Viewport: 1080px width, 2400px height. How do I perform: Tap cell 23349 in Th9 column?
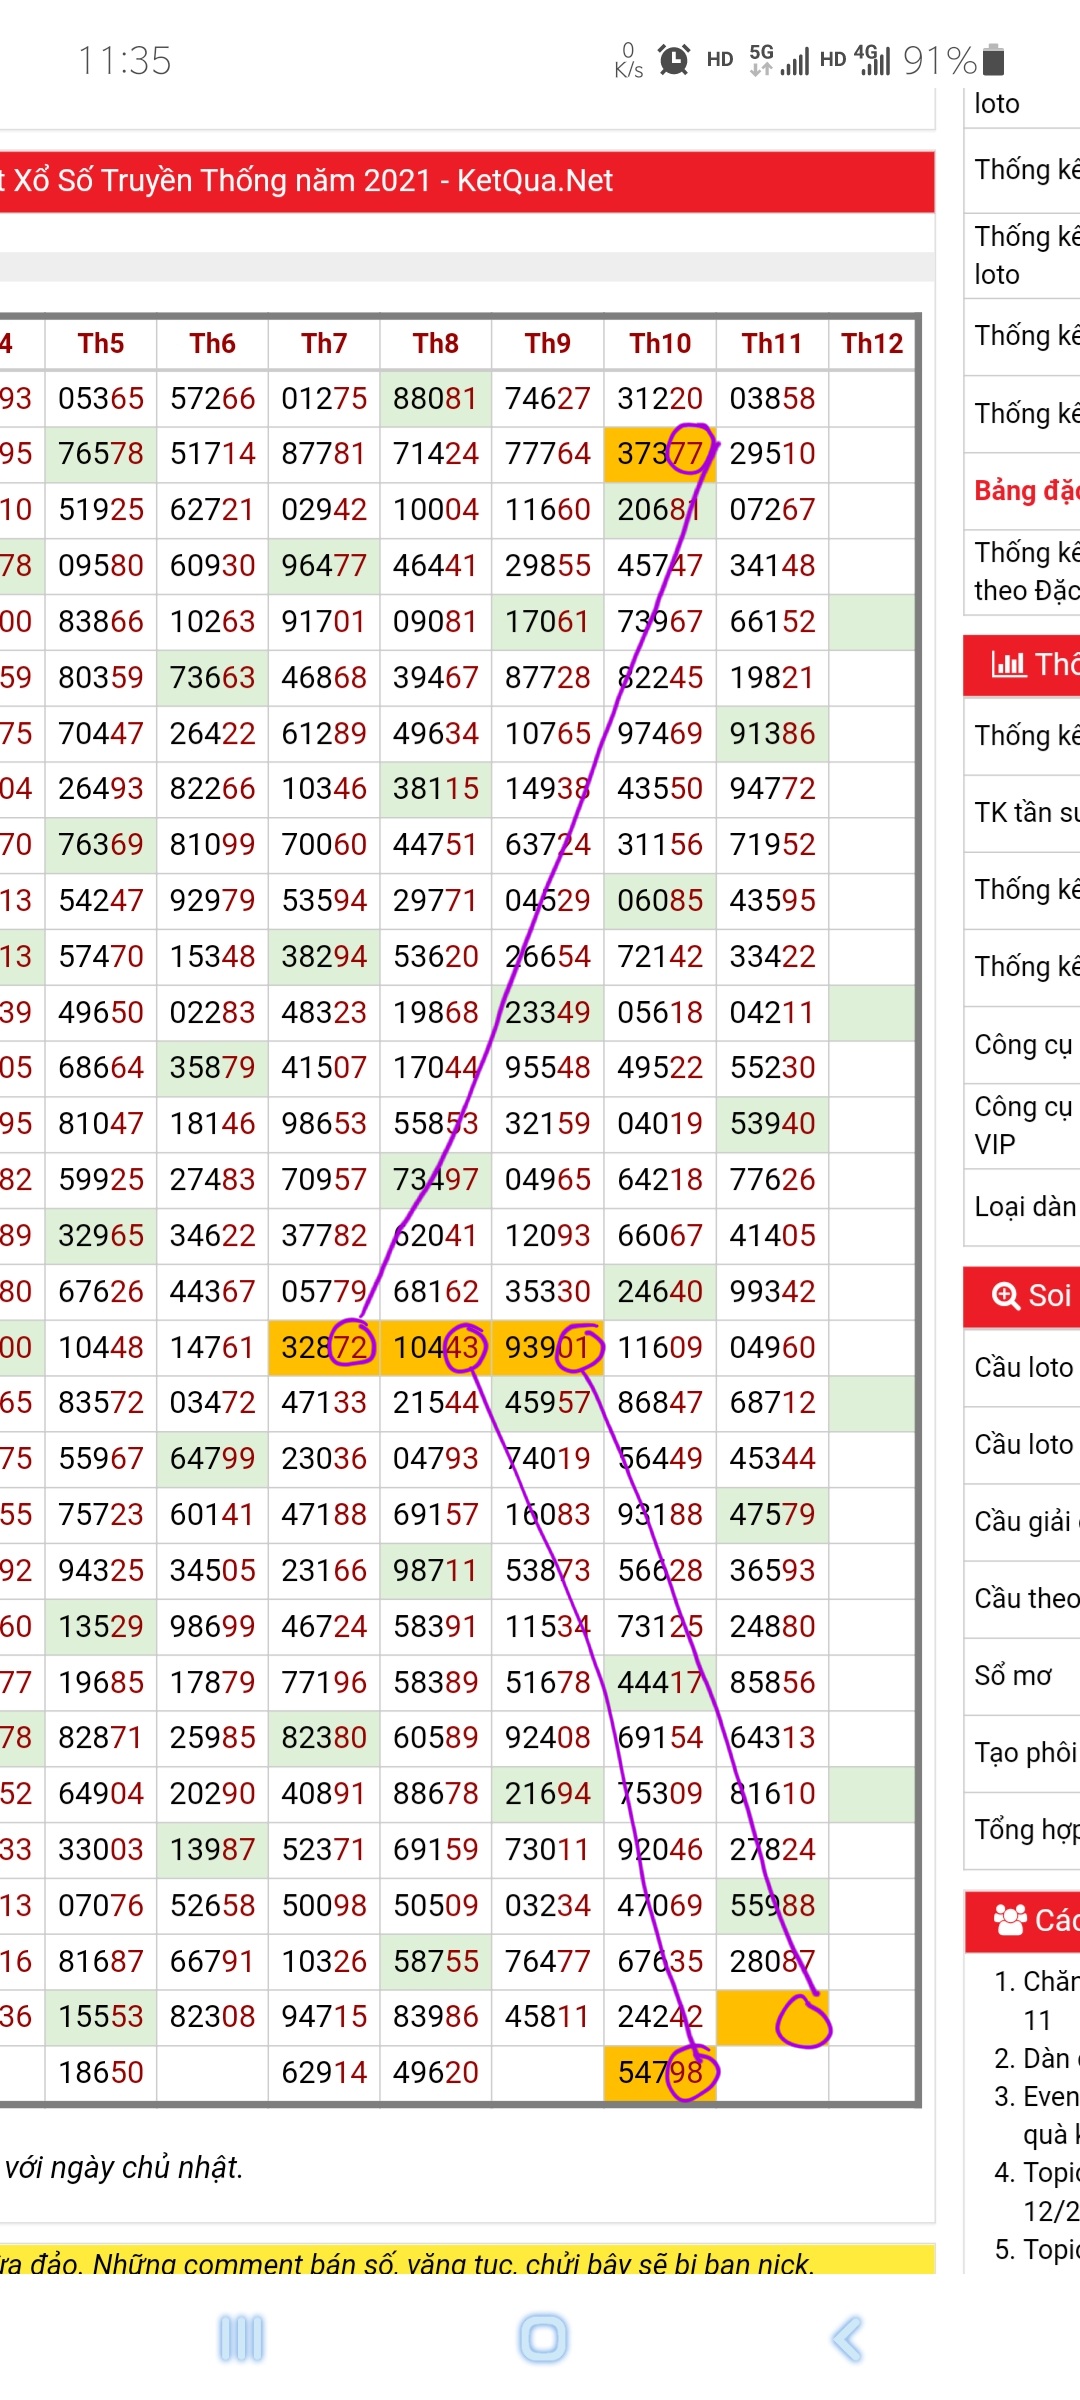548,1012
